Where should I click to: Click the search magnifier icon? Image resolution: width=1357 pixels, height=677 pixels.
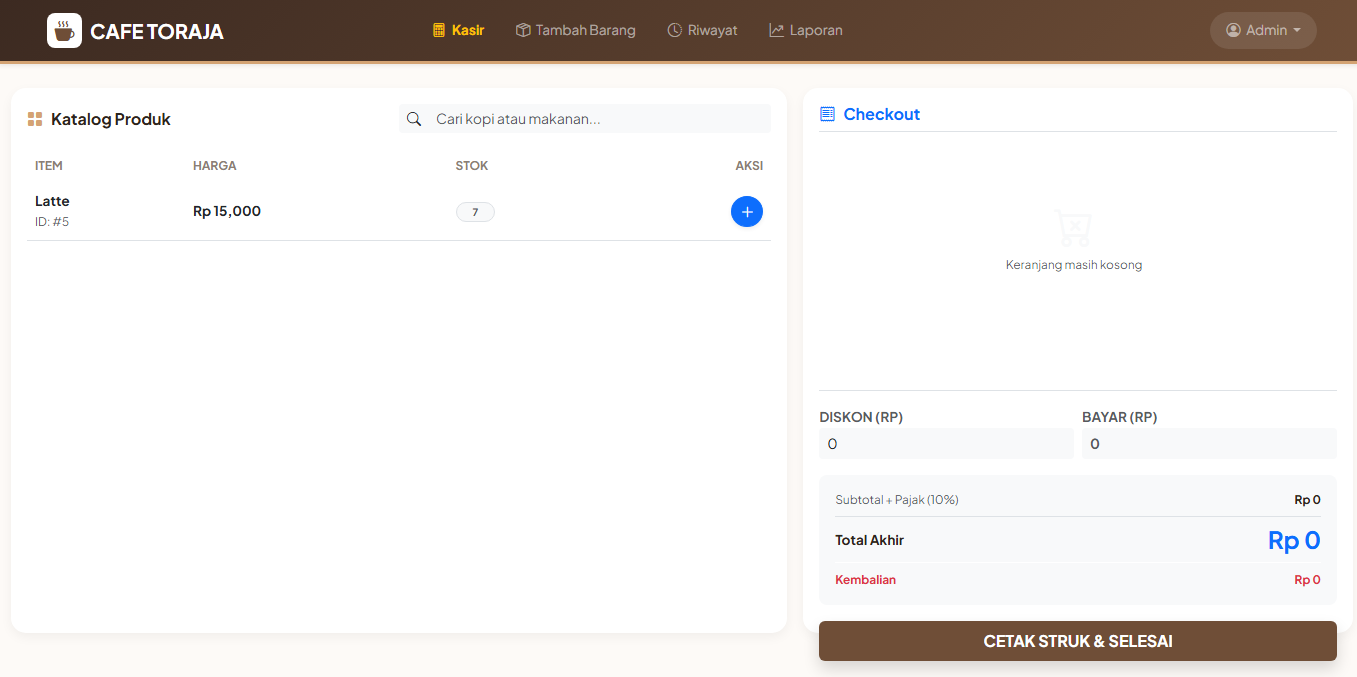[414, 119]
